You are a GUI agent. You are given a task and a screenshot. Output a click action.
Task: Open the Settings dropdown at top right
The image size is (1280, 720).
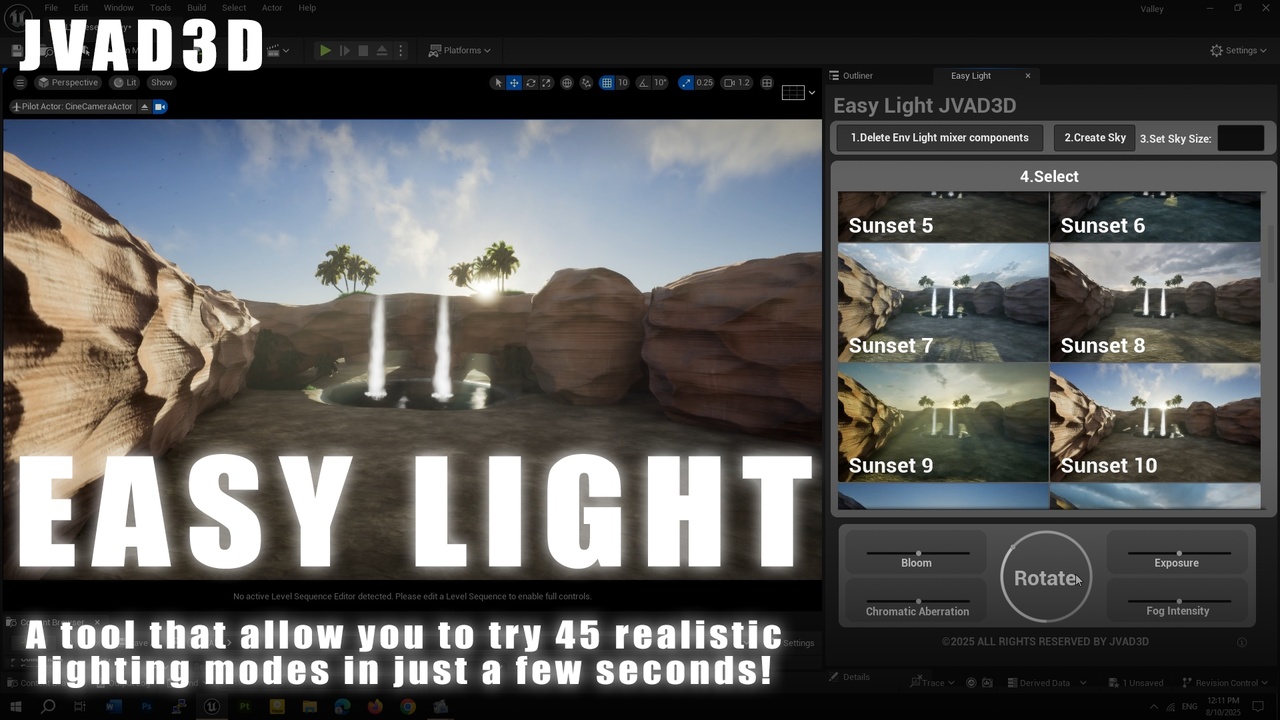[1238, 50]
